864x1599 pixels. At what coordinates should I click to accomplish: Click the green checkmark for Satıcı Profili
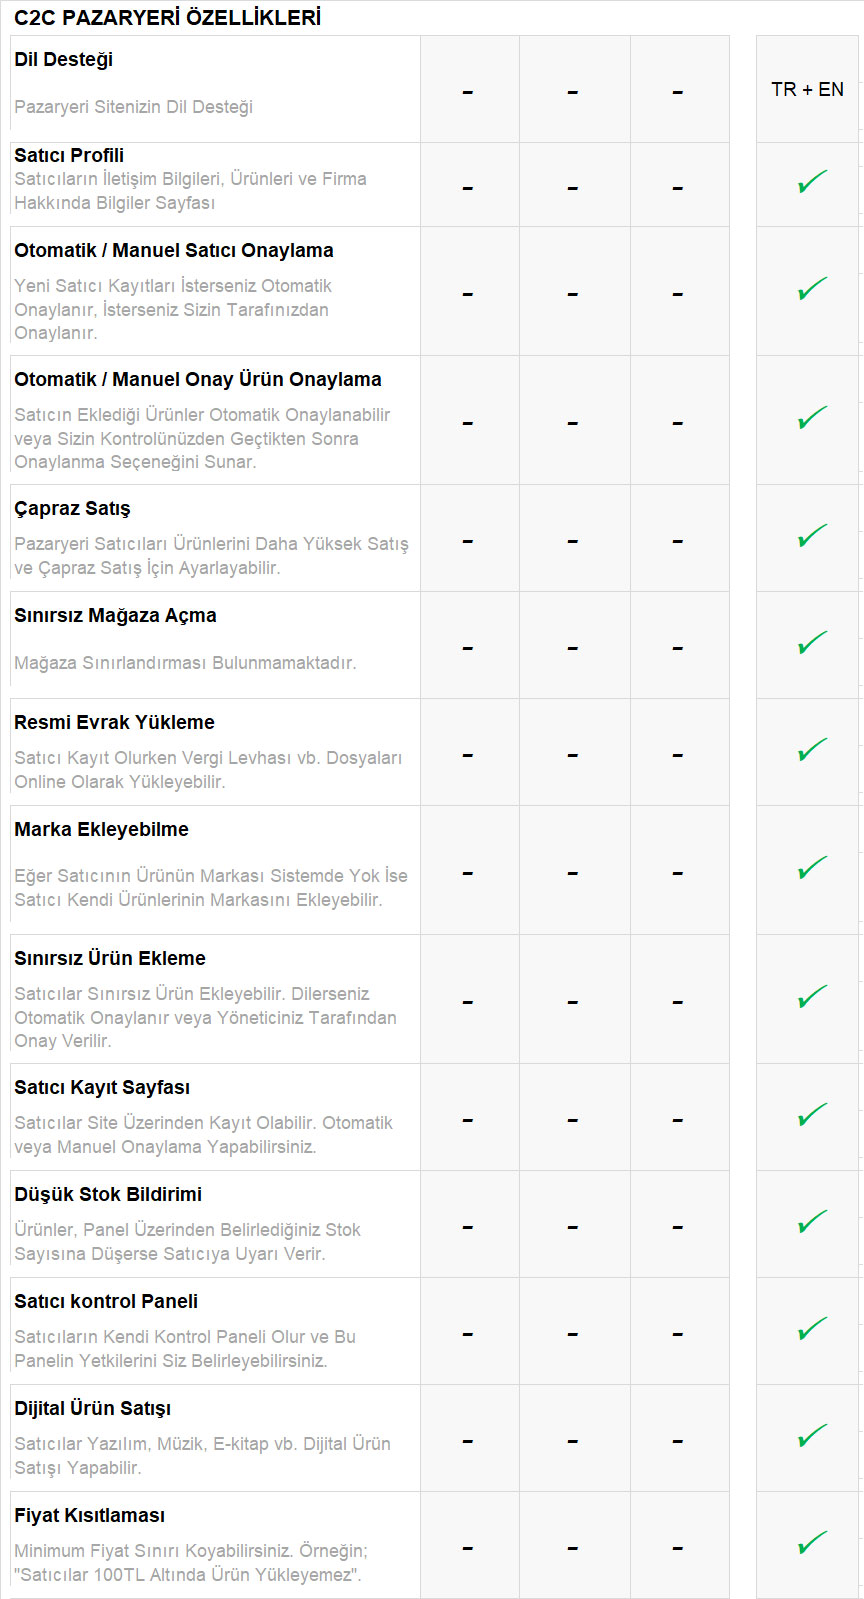(811, 183)
